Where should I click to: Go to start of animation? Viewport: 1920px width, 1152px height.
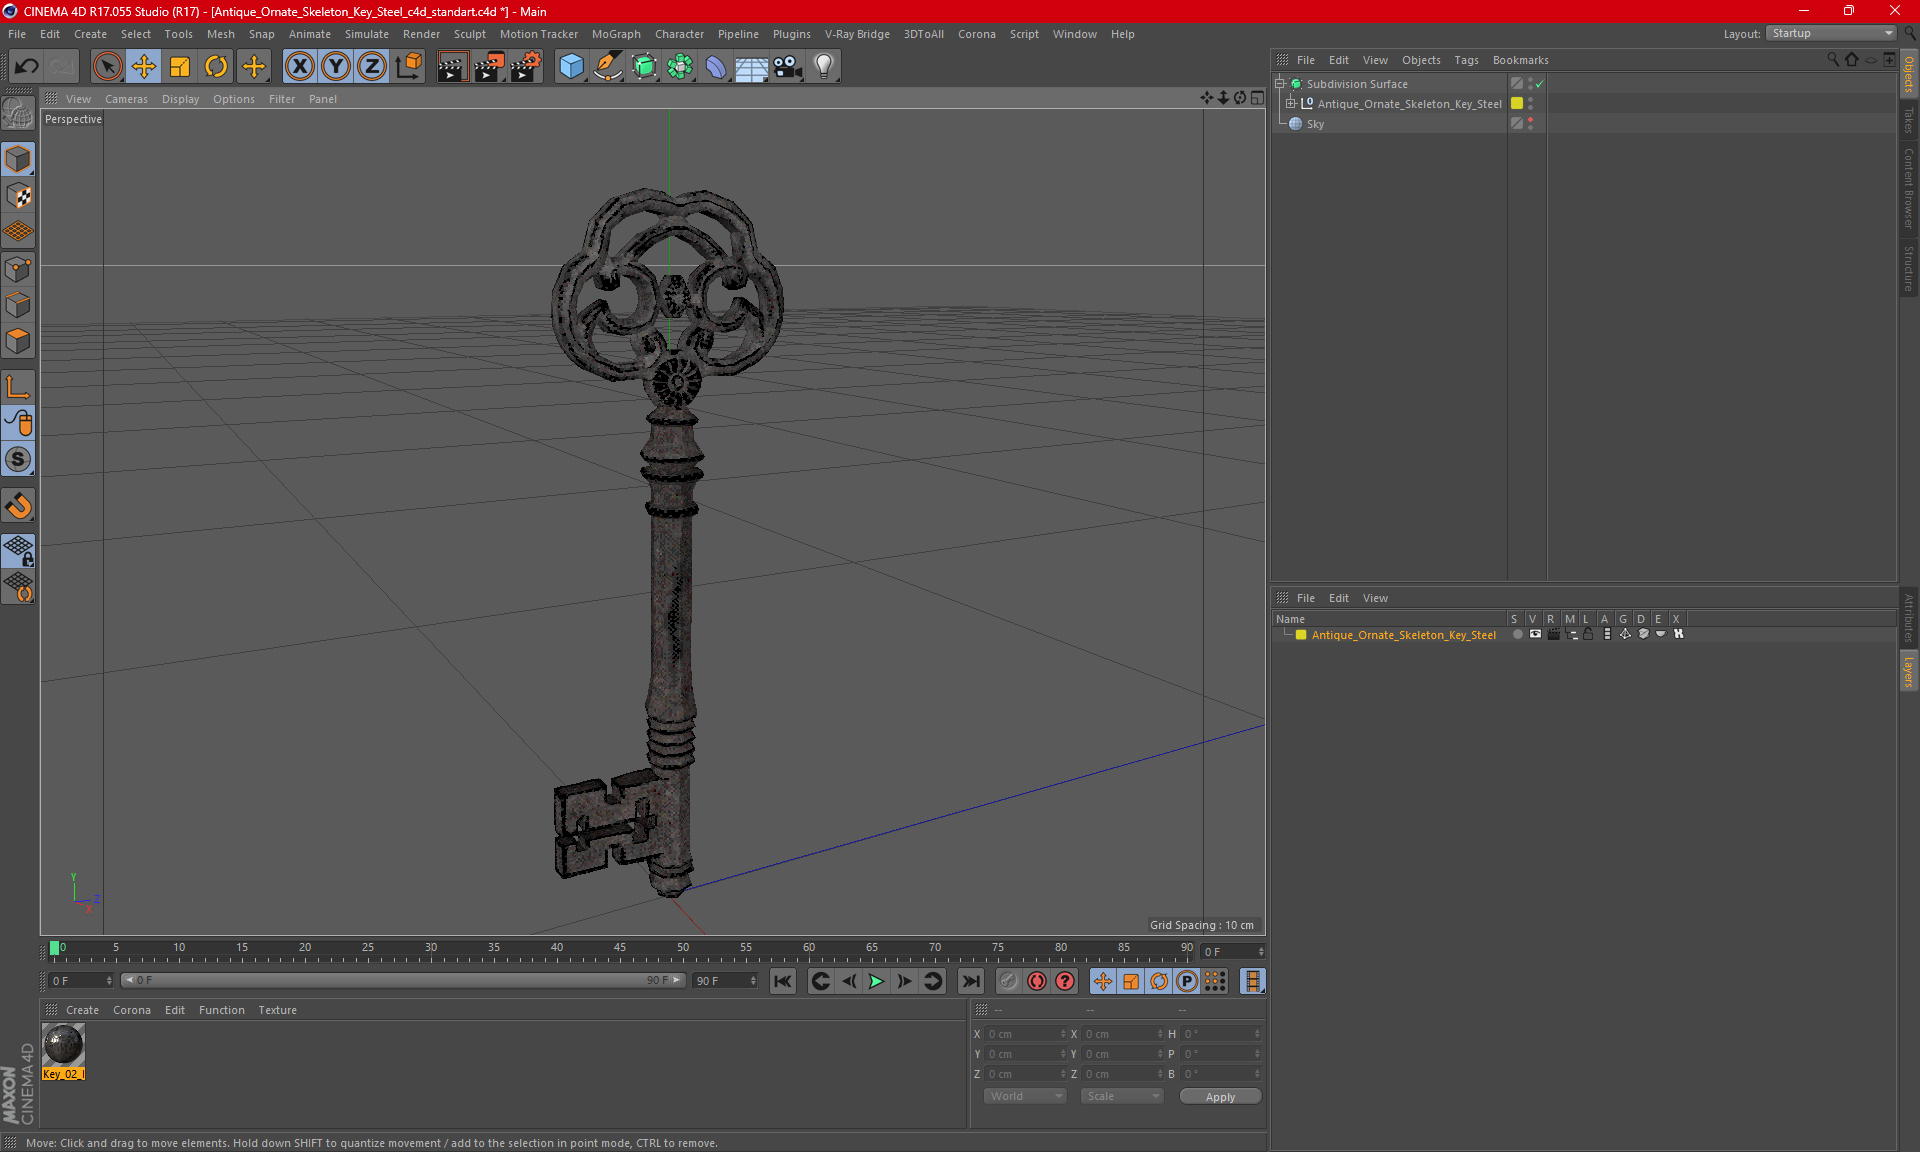783,981
